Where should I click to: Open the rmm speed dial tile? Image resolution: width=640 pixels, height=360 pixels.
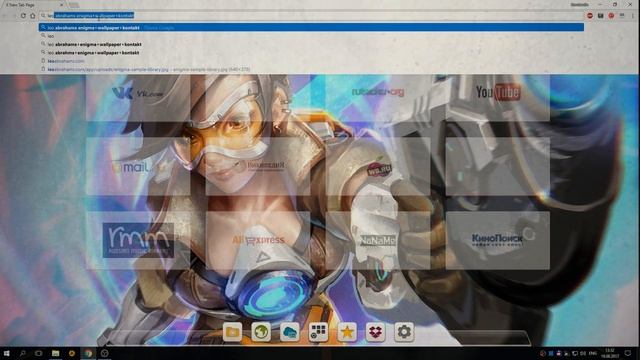[138, 240]
